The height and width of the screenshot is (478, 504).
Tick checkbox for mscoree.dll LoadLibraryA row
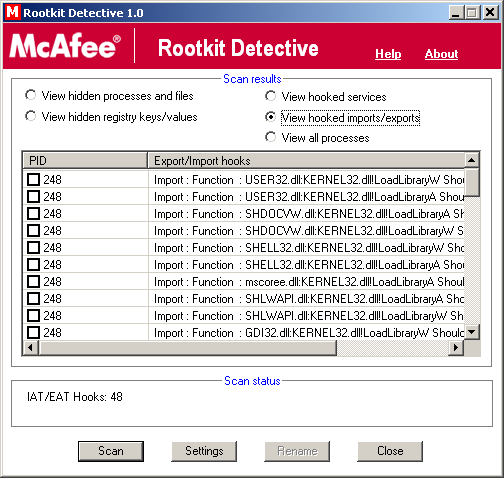point(33,281)
